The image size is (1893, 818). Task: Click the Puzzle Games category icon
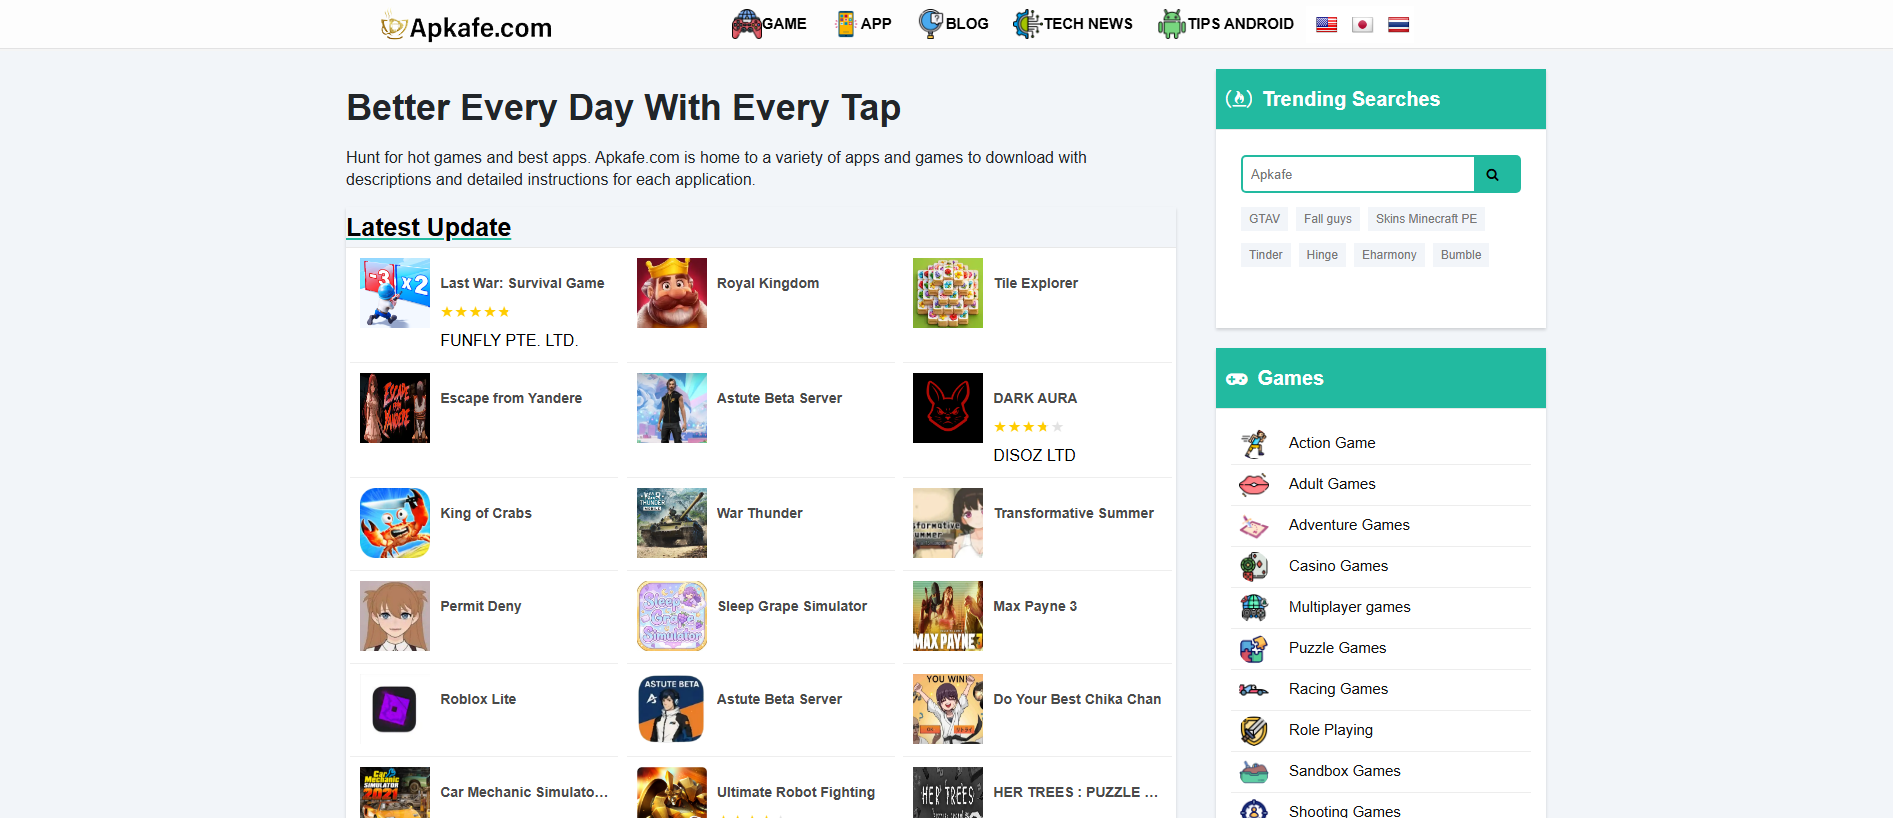pos(1254,649)
